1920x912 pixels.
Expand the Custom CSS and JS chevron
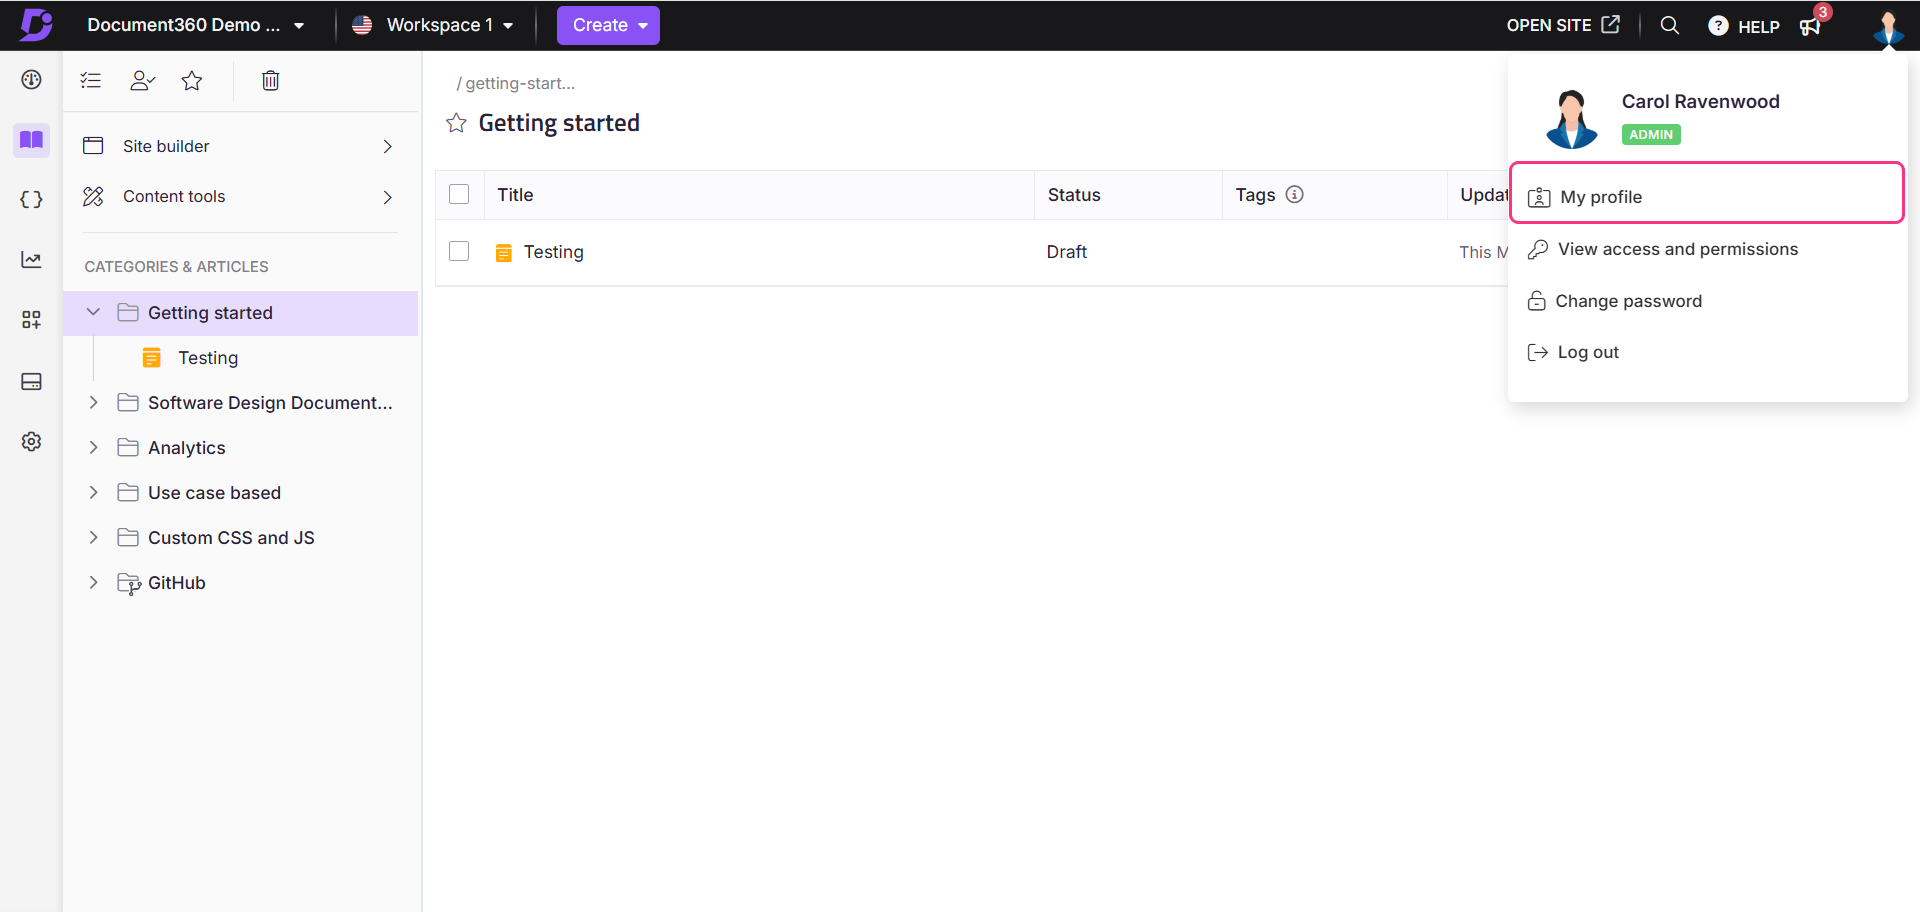pyautogui.click(x=93, y=537)
